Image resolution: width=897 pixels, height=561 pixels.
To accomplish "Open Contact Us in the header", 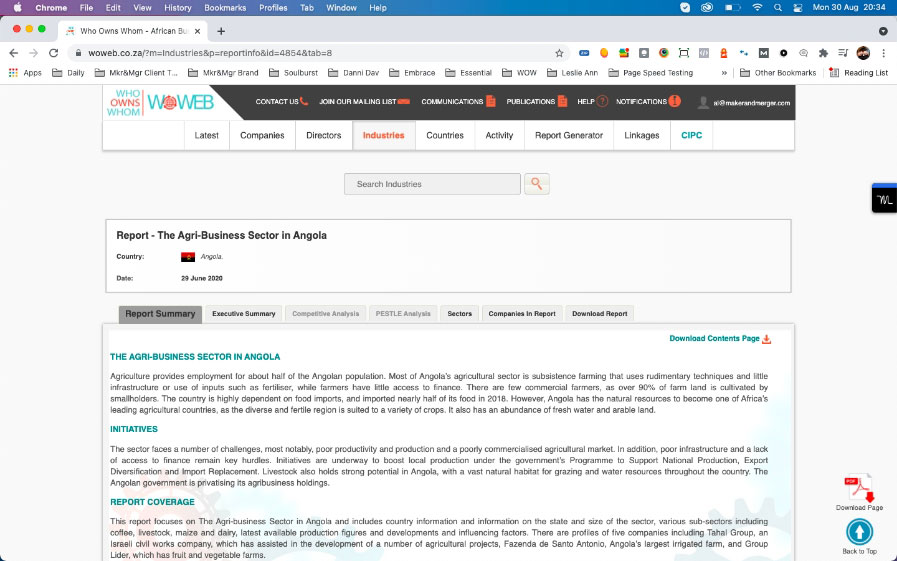I will pos(281,102).
